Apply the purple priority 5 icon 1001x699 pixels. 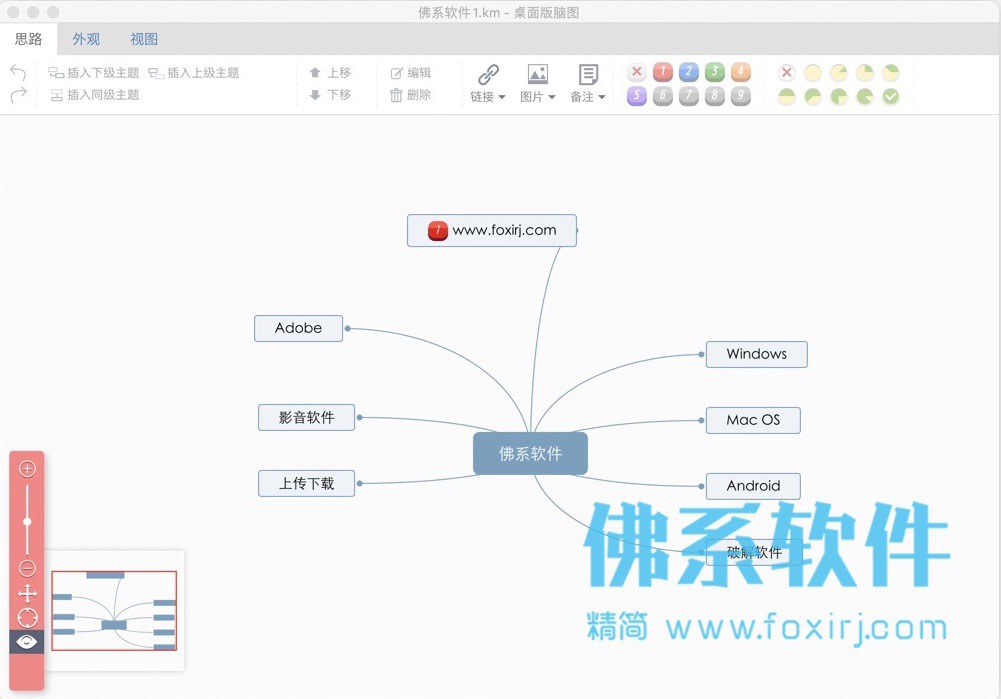pyautogui.click(x=636, y=96)
